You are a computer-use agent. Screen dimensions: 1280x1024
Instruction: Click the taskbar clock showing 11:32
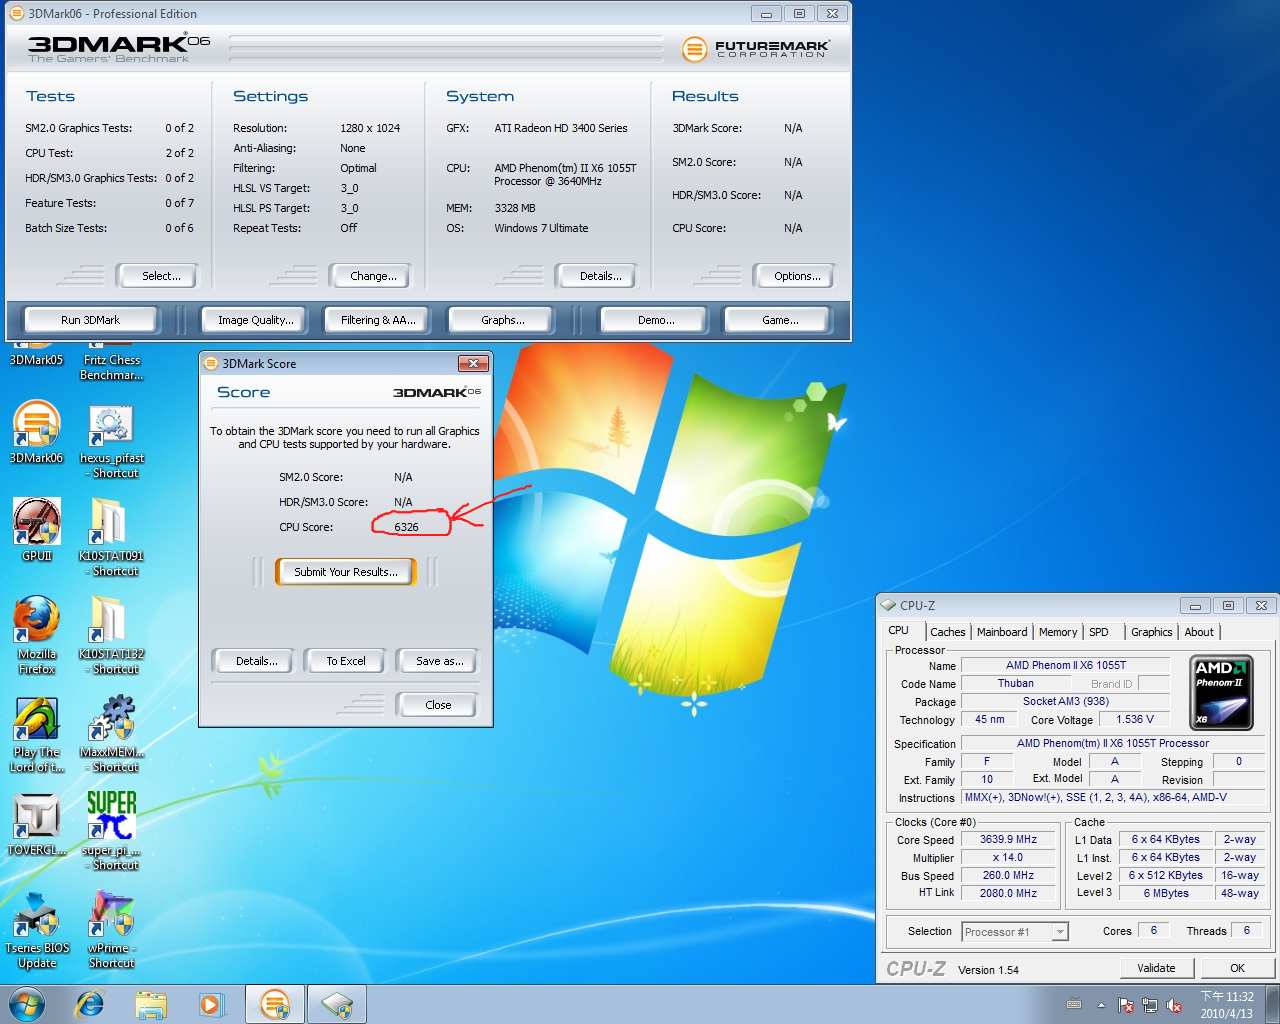1227,1005
